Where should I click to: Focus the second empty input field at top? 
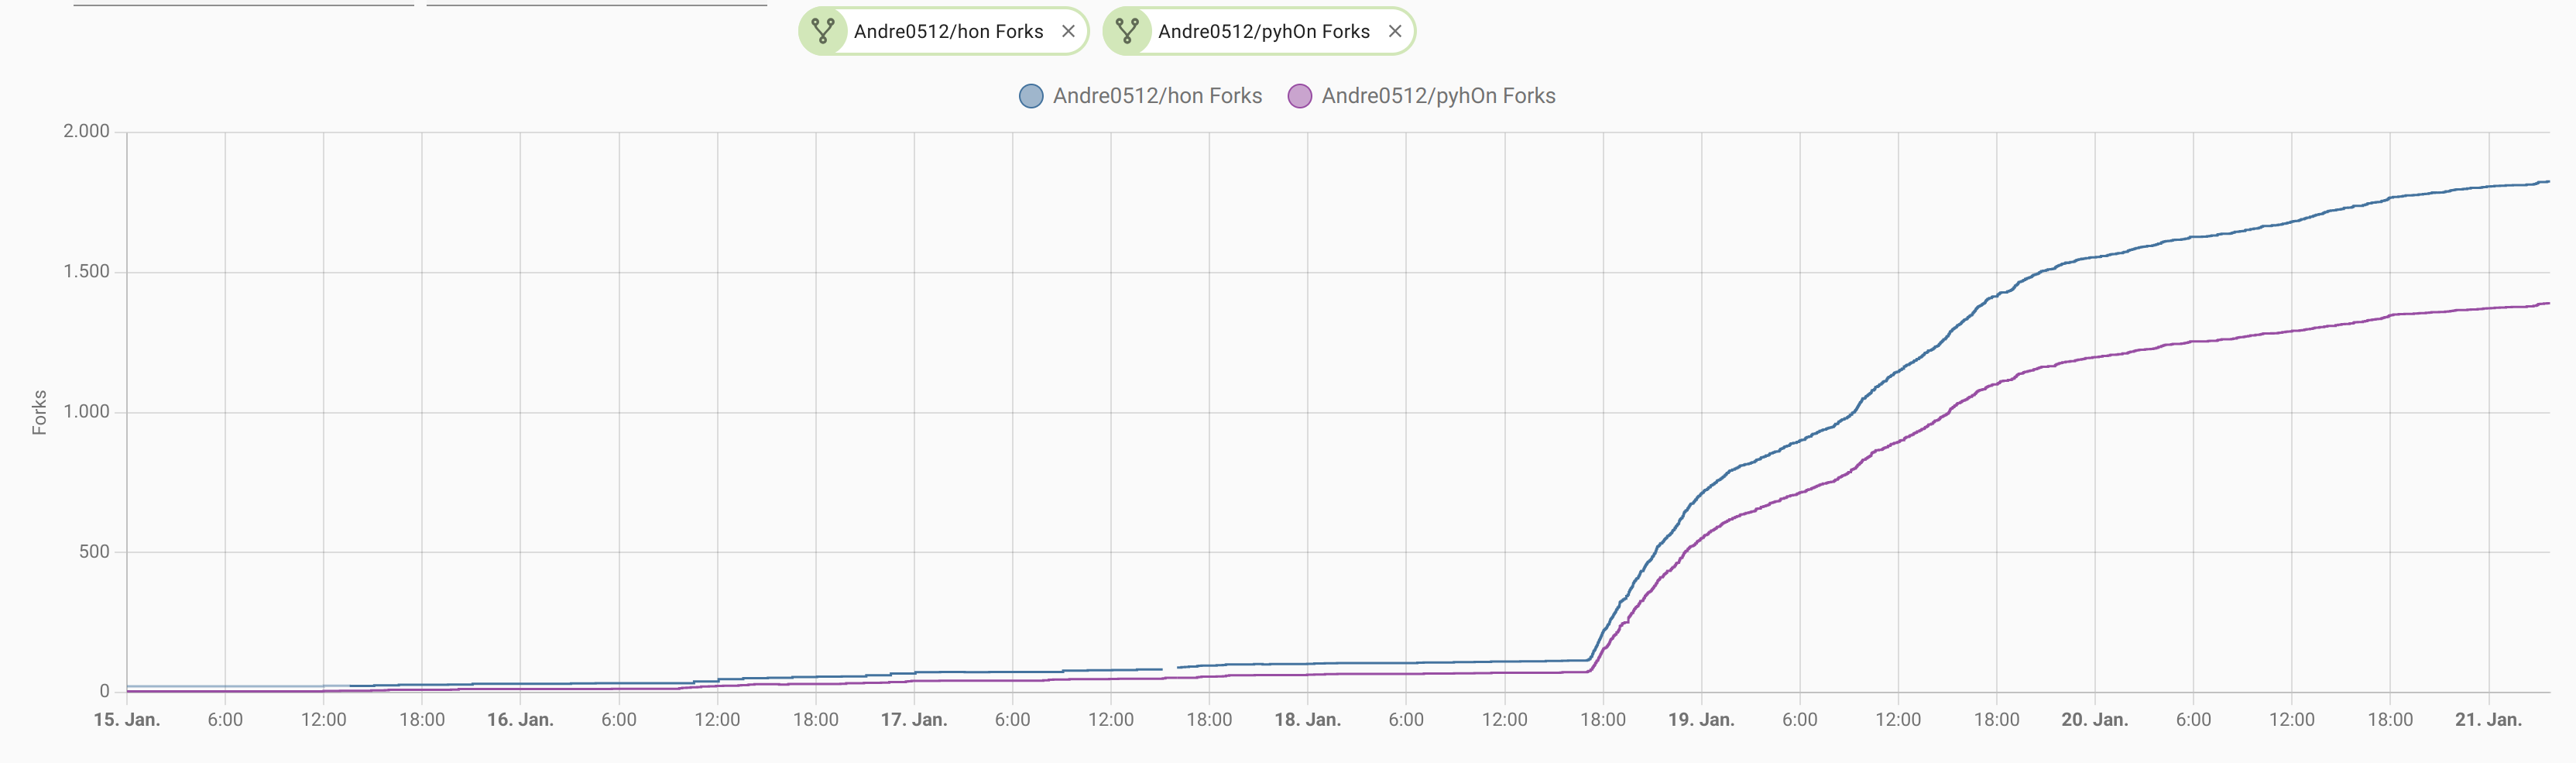coord(597,4)
